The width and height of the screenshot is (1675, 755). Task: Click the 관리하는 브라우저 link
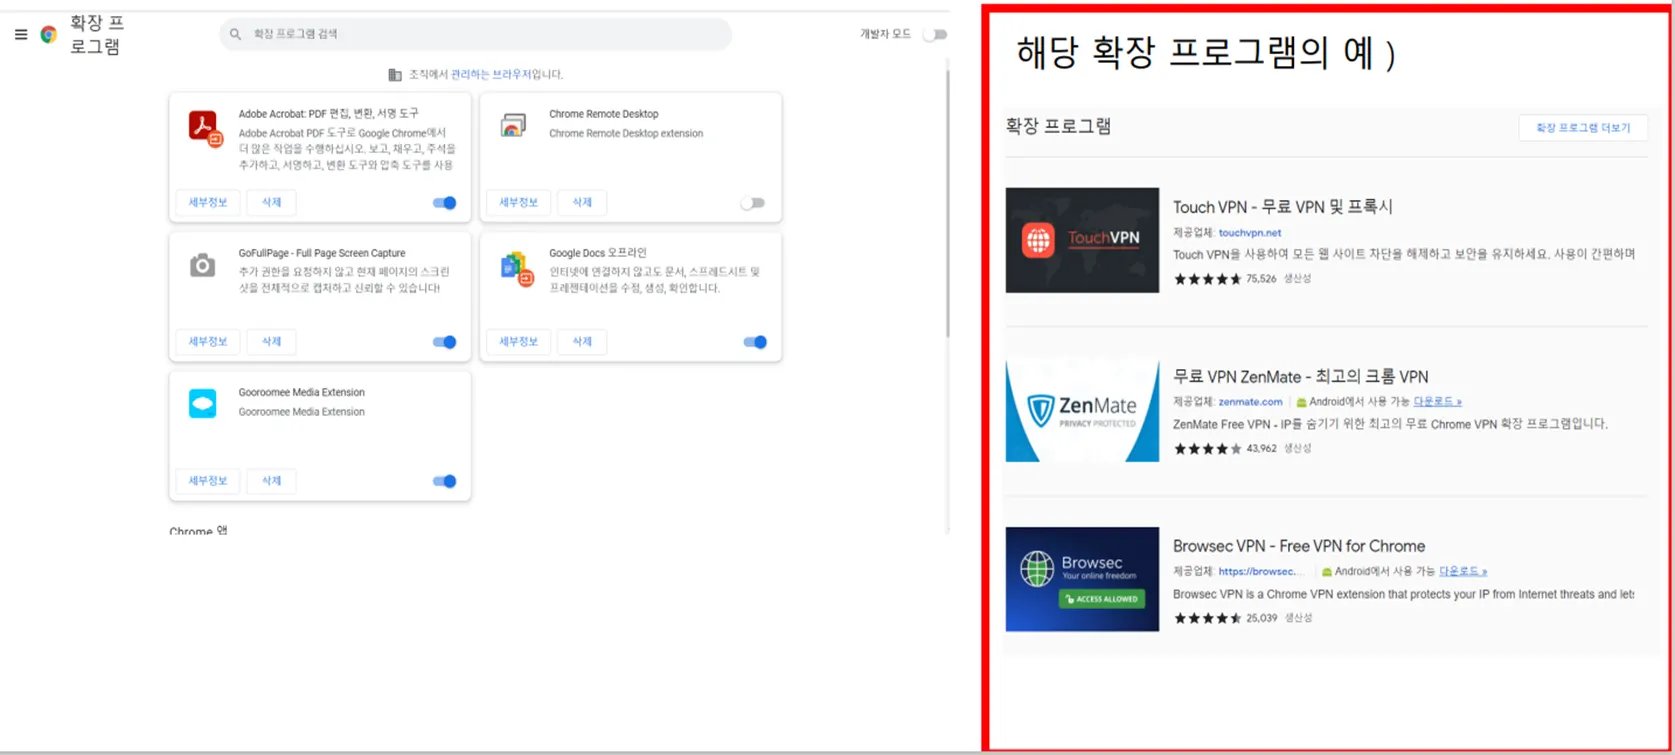(x=491, y=75)
